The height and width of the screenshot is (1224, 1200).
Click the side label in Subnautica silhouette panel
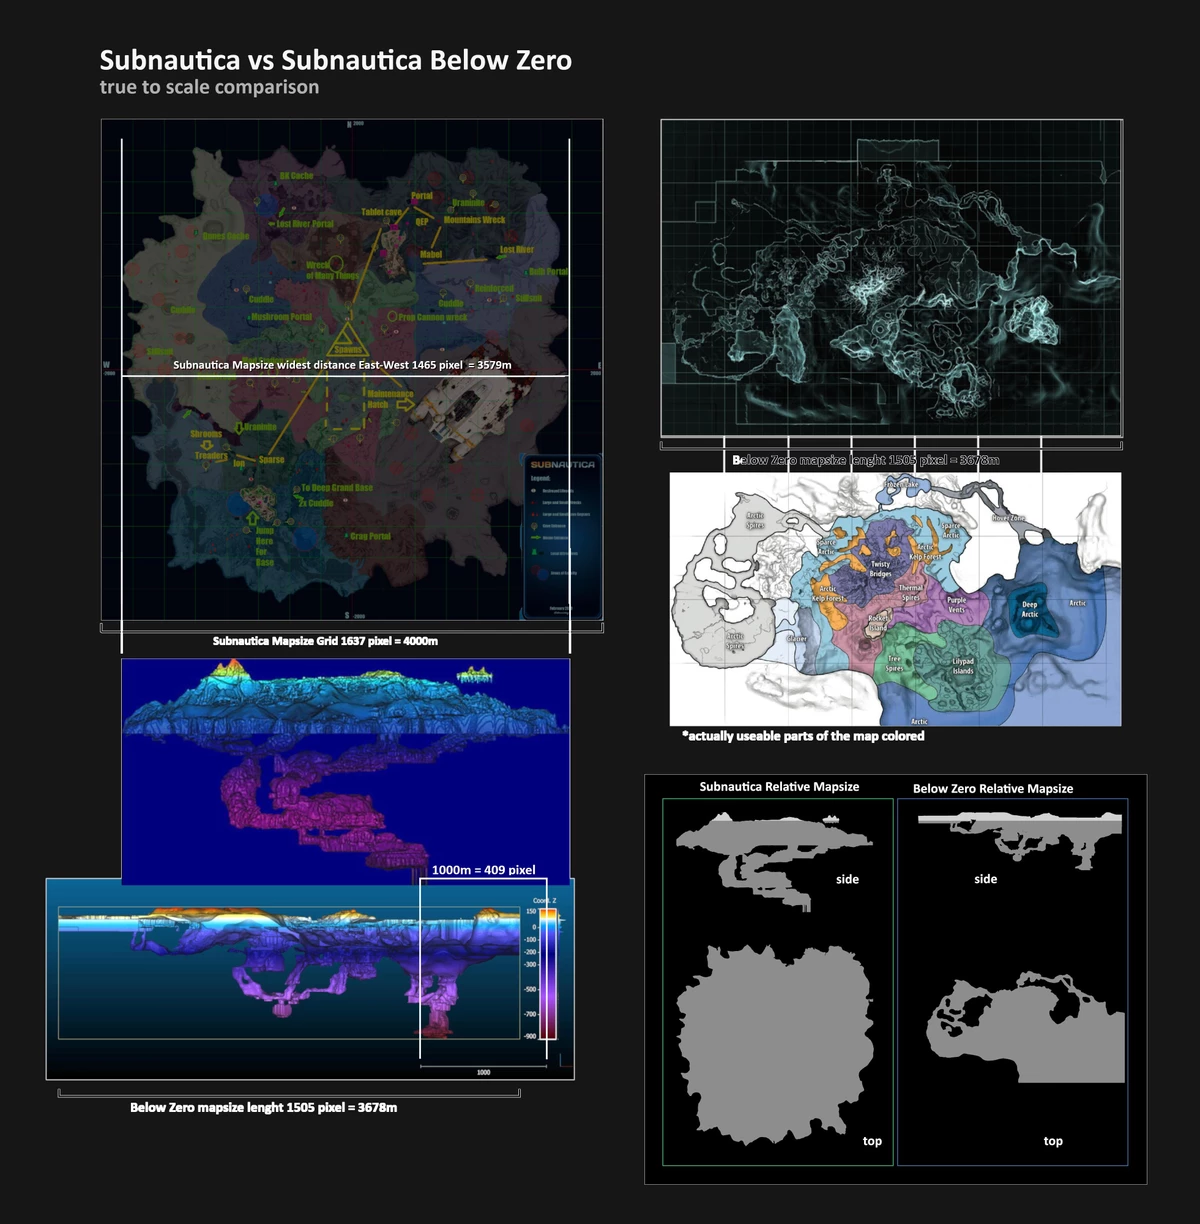pos(847,879)
